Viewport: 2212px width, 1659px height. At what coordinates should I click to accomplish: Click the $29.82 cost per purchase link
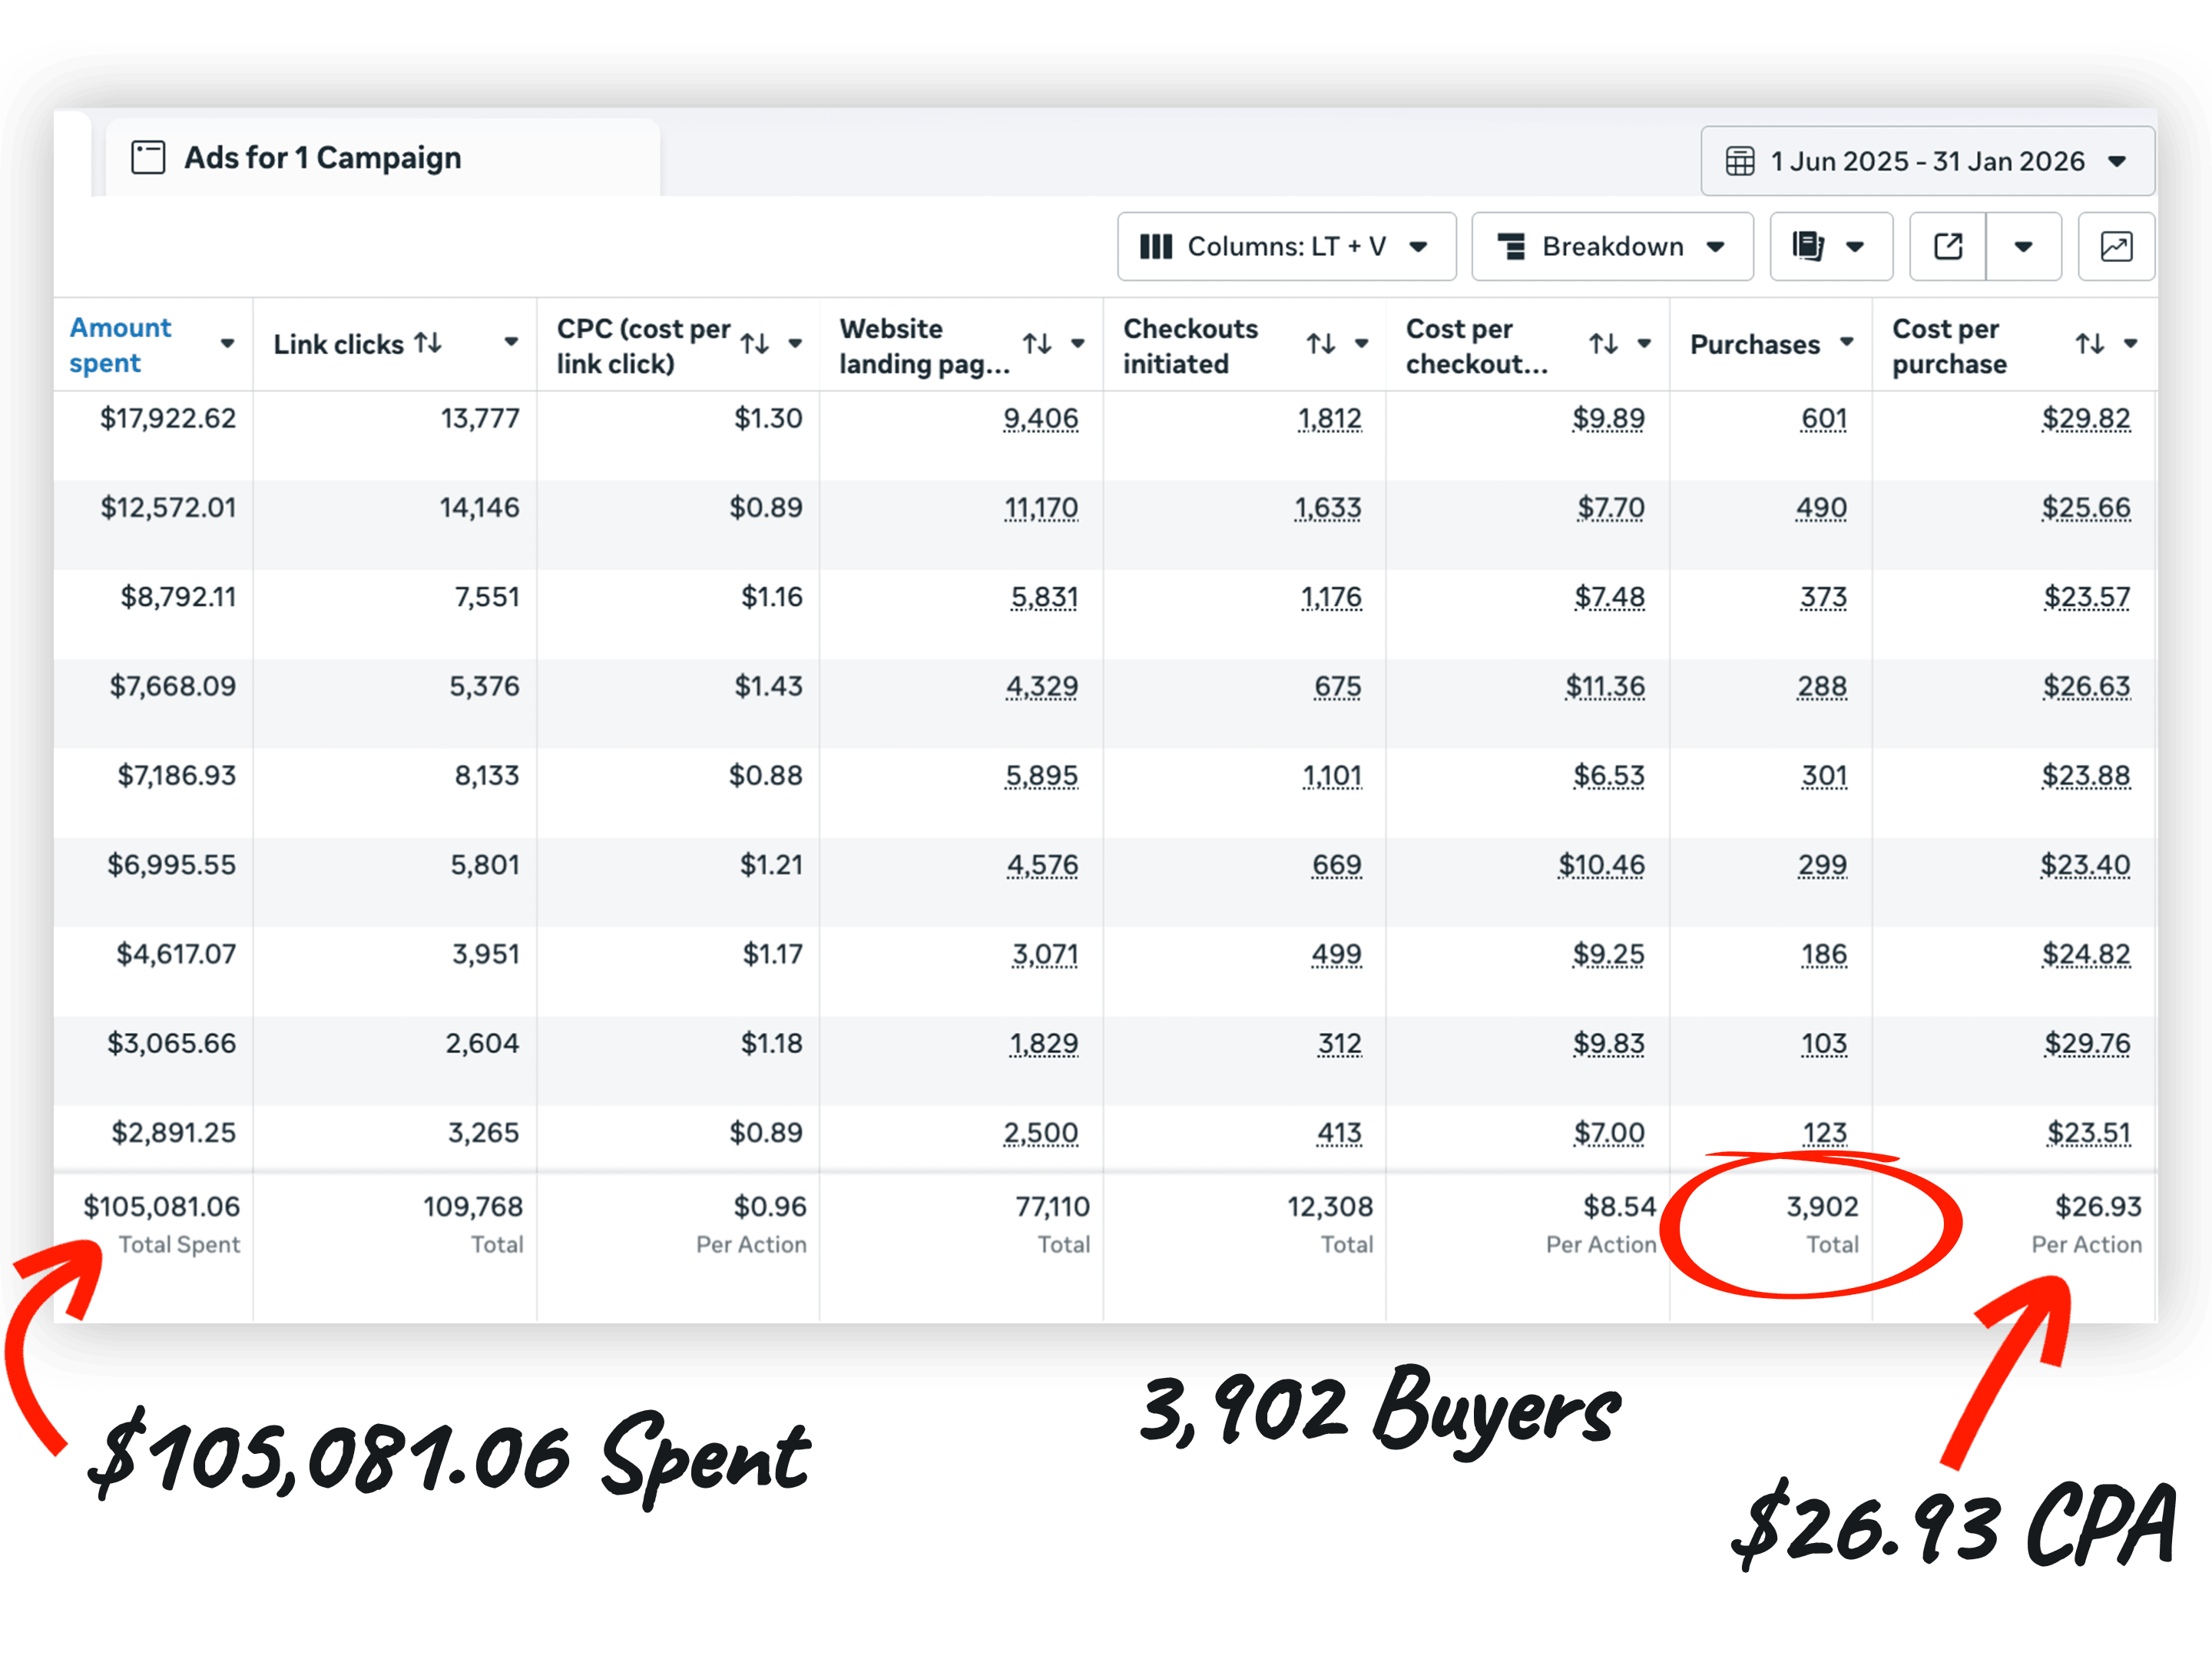(2085, 418)
